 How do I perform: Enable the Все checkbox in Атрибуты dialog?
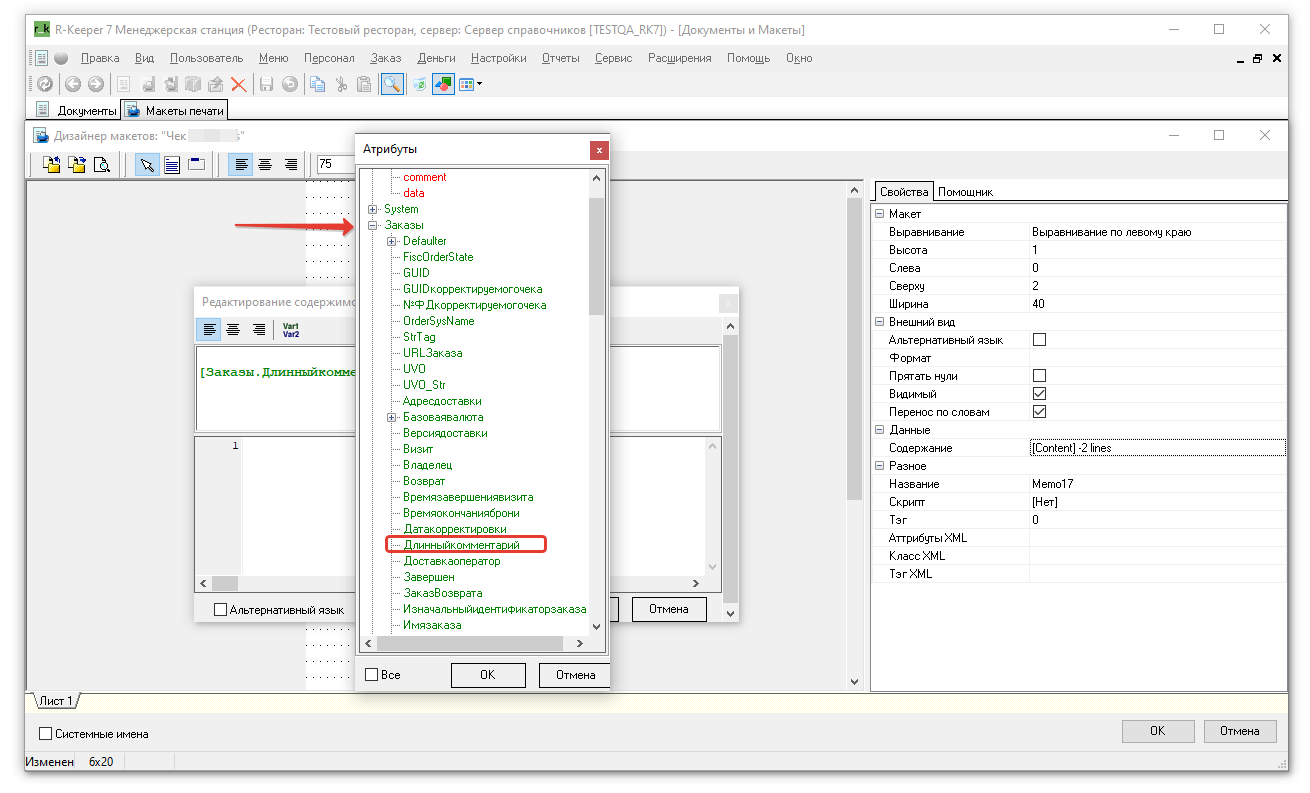tap(372, 675)
